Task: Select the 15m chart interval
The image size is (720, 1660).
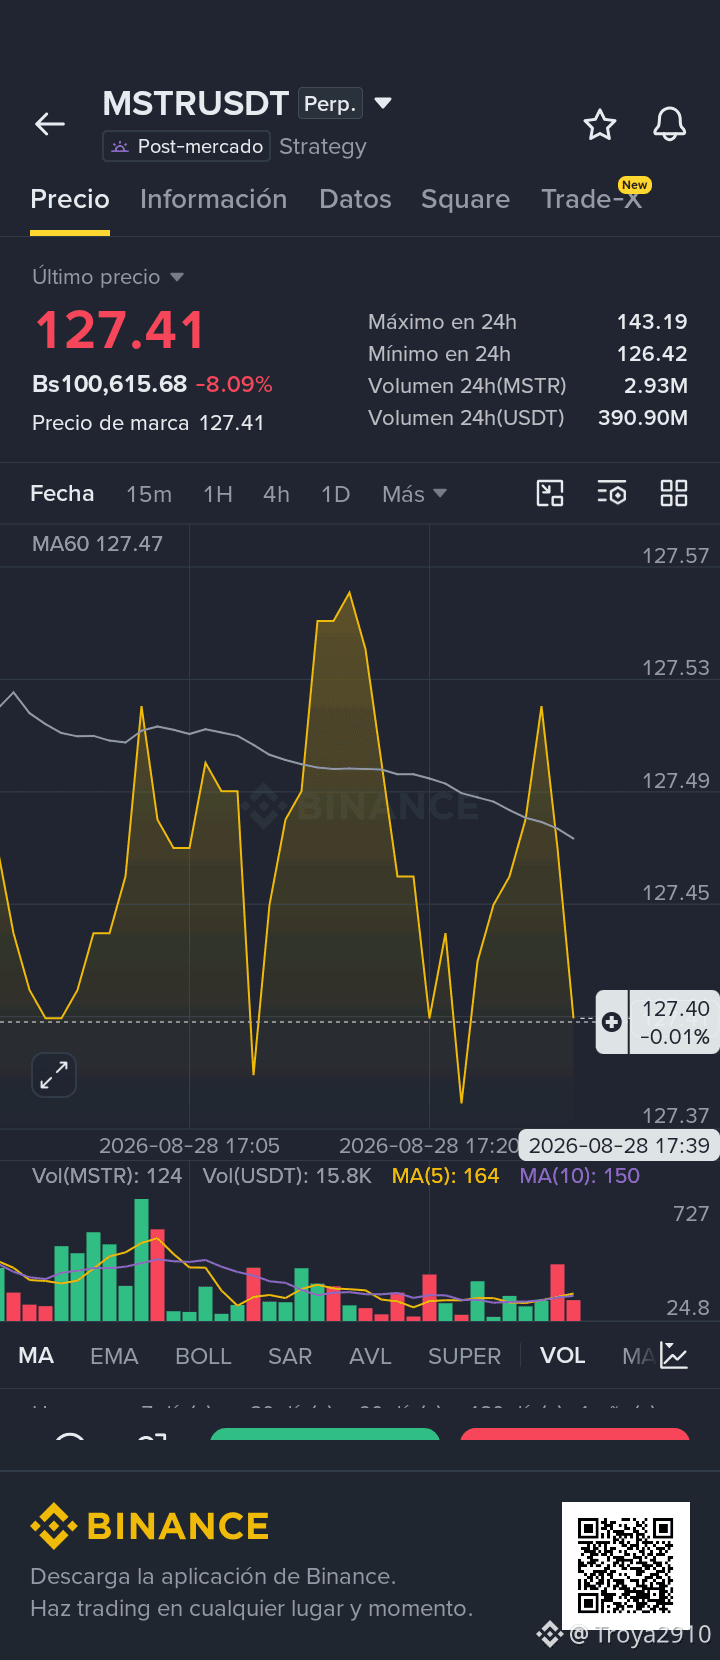Action: pyautogui.click(x=149, y=494)
